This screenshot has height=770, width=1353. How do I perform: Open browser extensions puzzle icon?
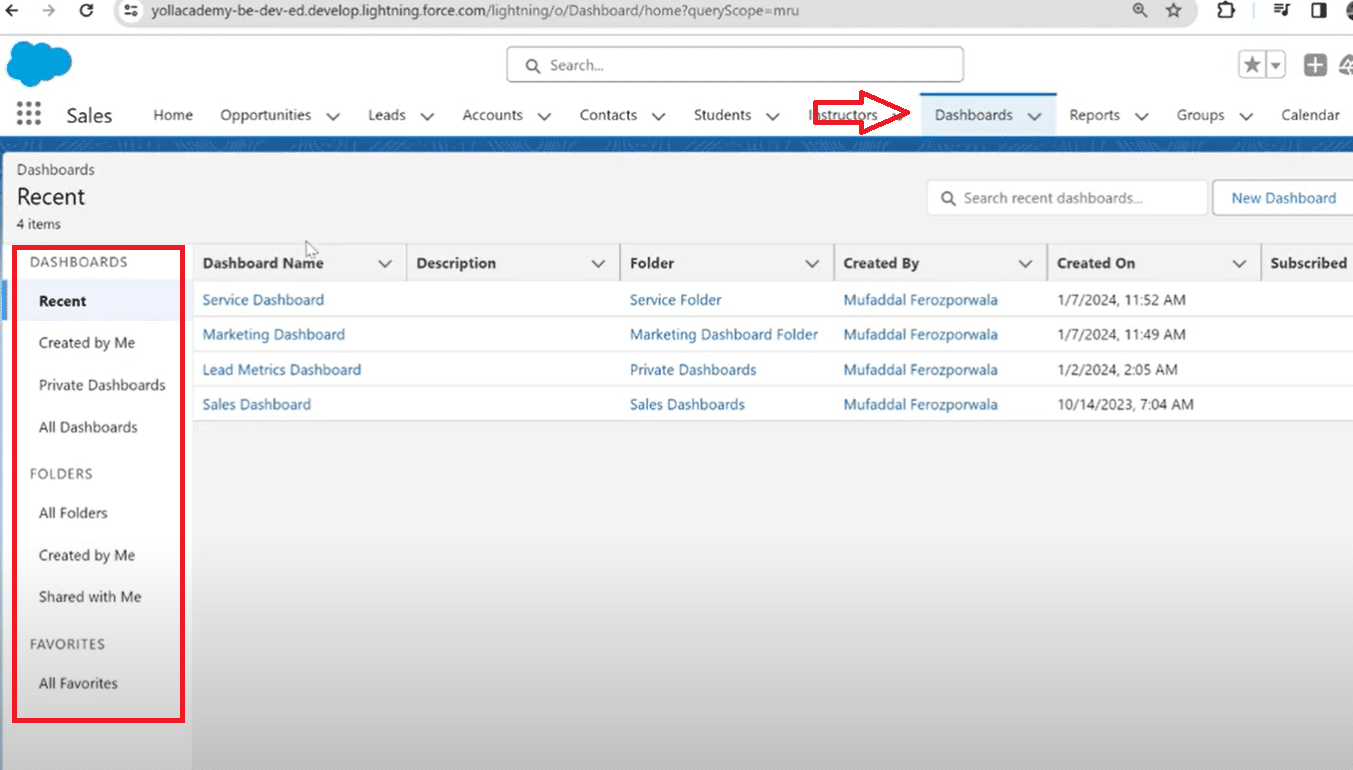pyautogui.click(x=1226, y=10)
